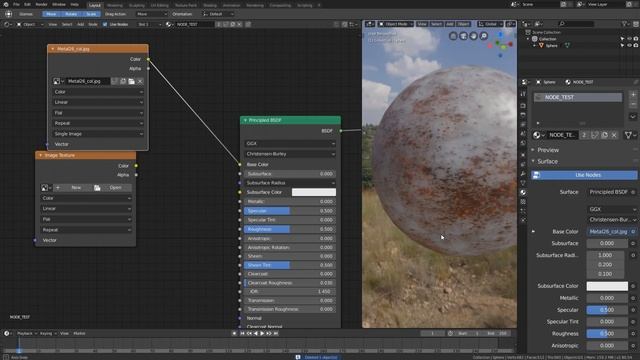Click the viewport zoom magnifier gizmo icon
This screenshot has width=640, height=360.
click(484, 36)
